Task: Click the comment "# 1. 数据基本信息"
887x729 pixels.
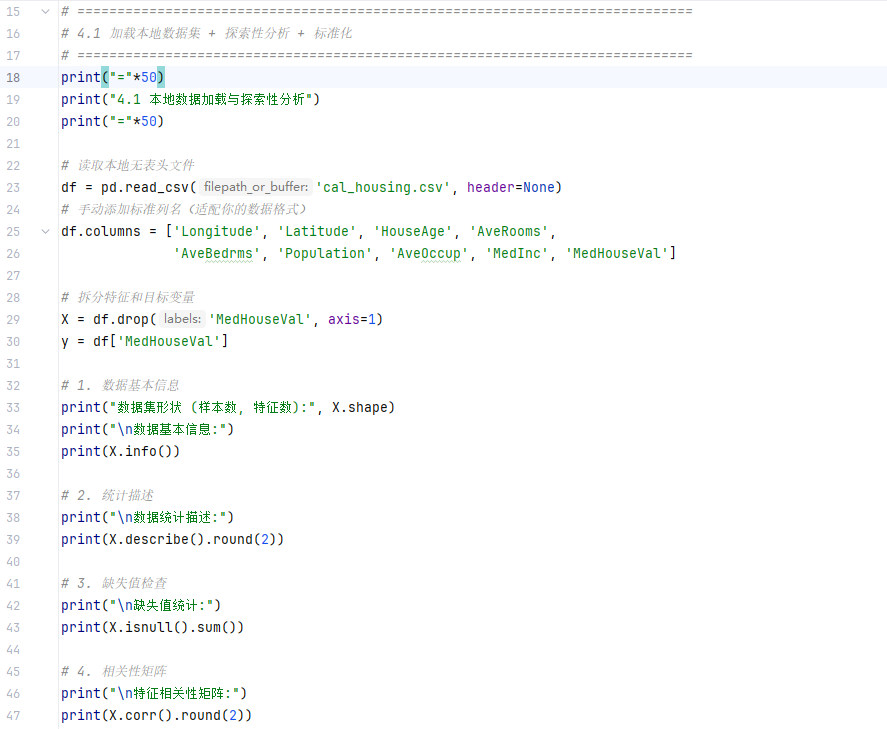Action: tap(120, 385)
